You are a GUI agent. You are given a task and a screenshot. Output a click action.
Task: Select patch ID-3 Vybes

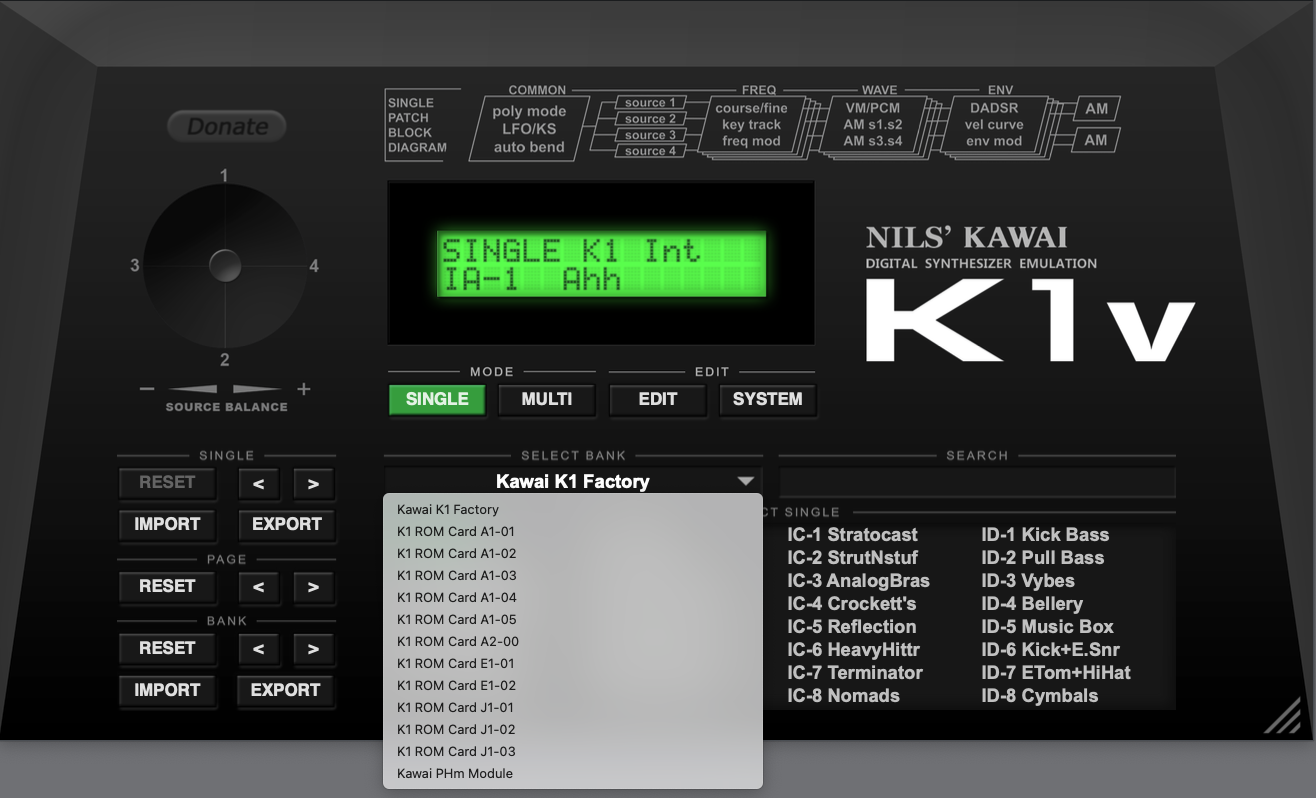tap(1028, 581)
